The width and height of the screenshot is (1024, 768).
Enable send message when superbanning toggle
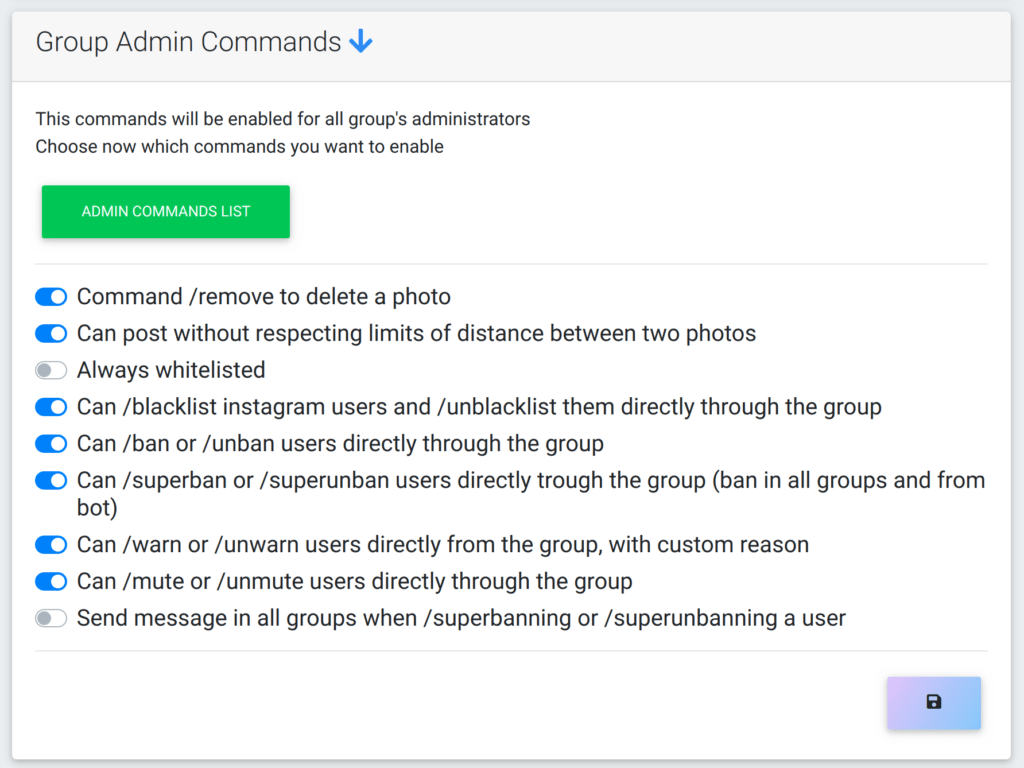pyautogui.click(x=51, y=618)
